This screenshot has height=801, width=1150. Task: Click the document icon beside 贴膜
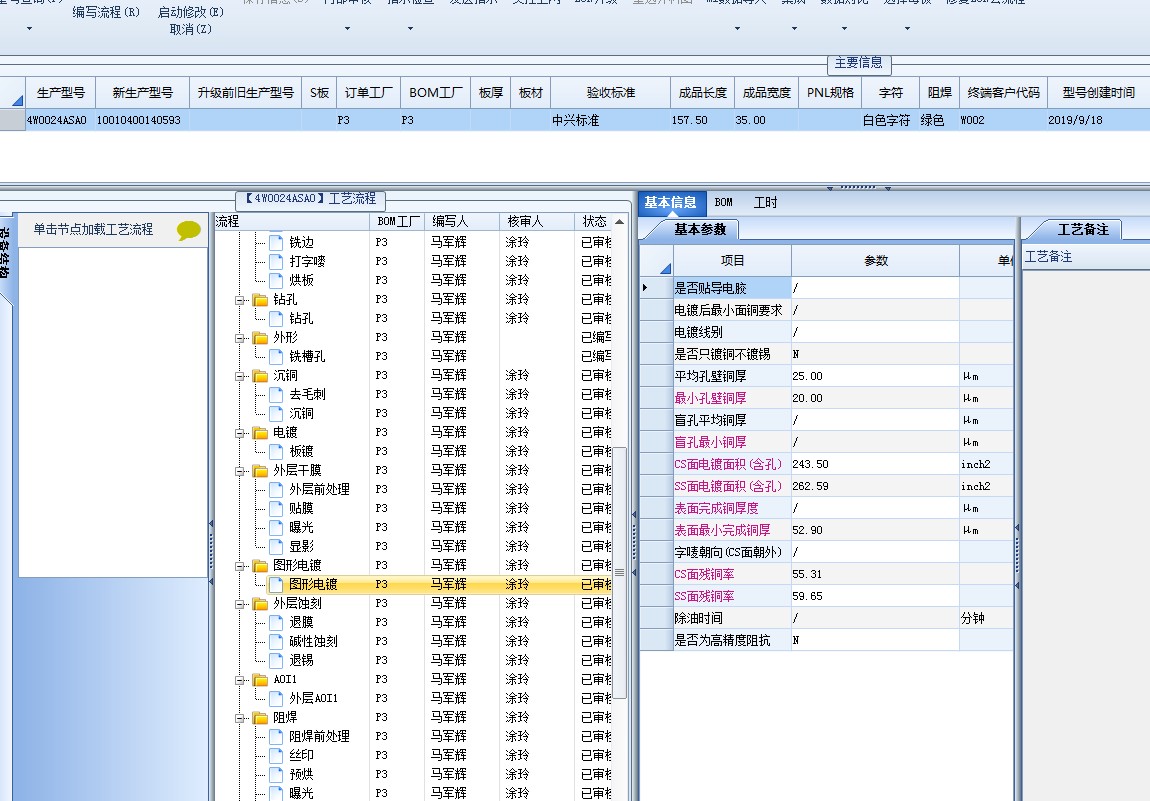point(276,508)
